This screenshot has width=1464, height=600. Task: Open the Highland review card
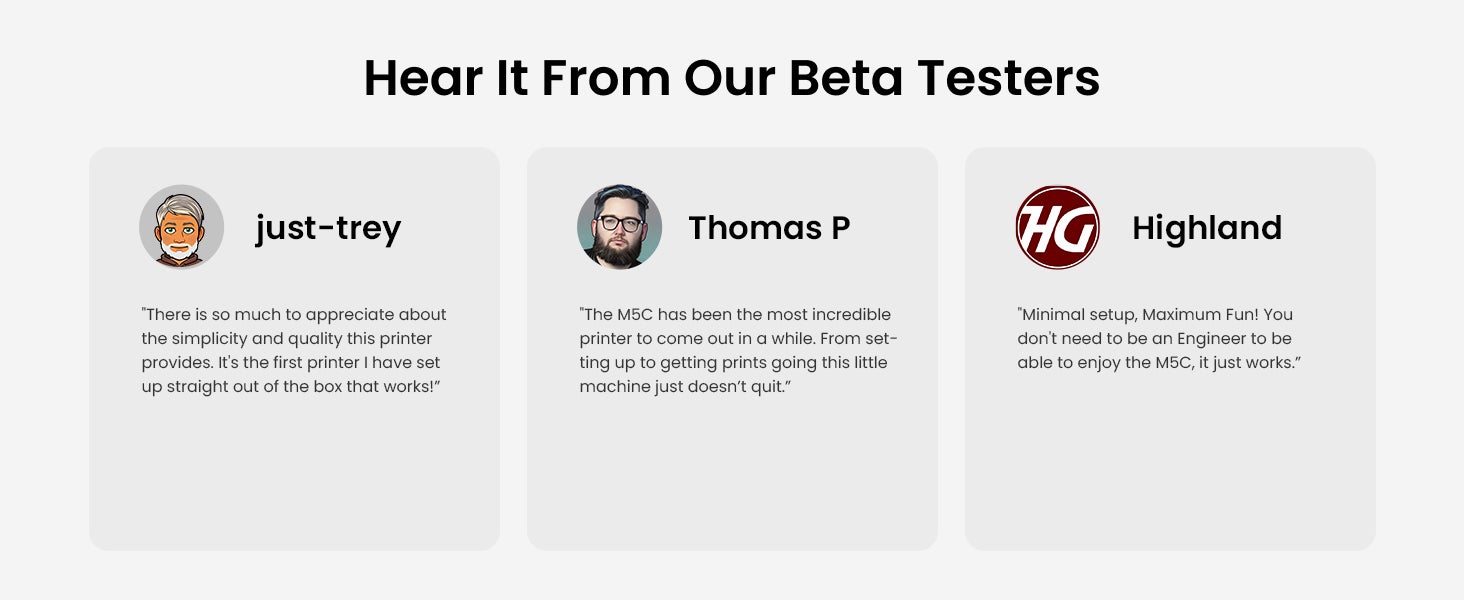point(1170,349)
